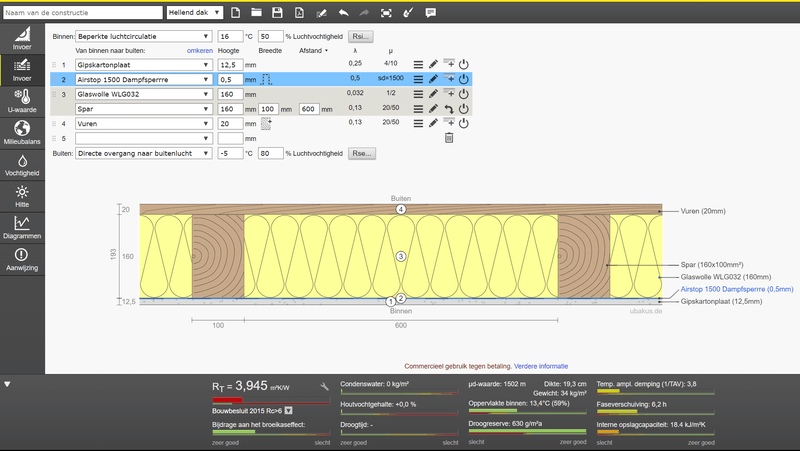Click the dotted shape icon in Airstop row

click(266, 79)
